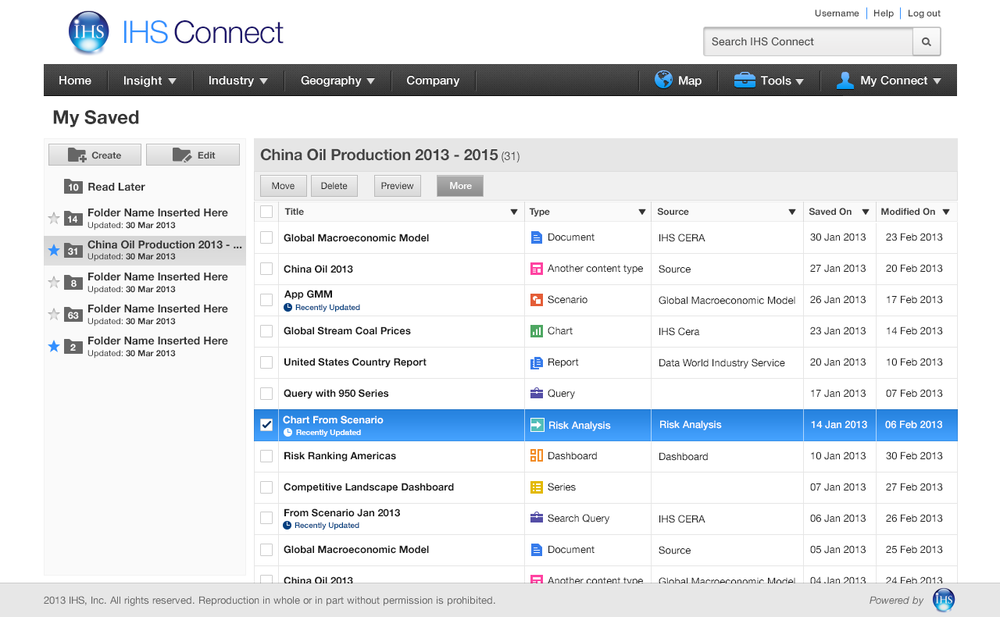Open the Title column sort dropdown arrow
1000x617 pixels.
coord(513,212)
